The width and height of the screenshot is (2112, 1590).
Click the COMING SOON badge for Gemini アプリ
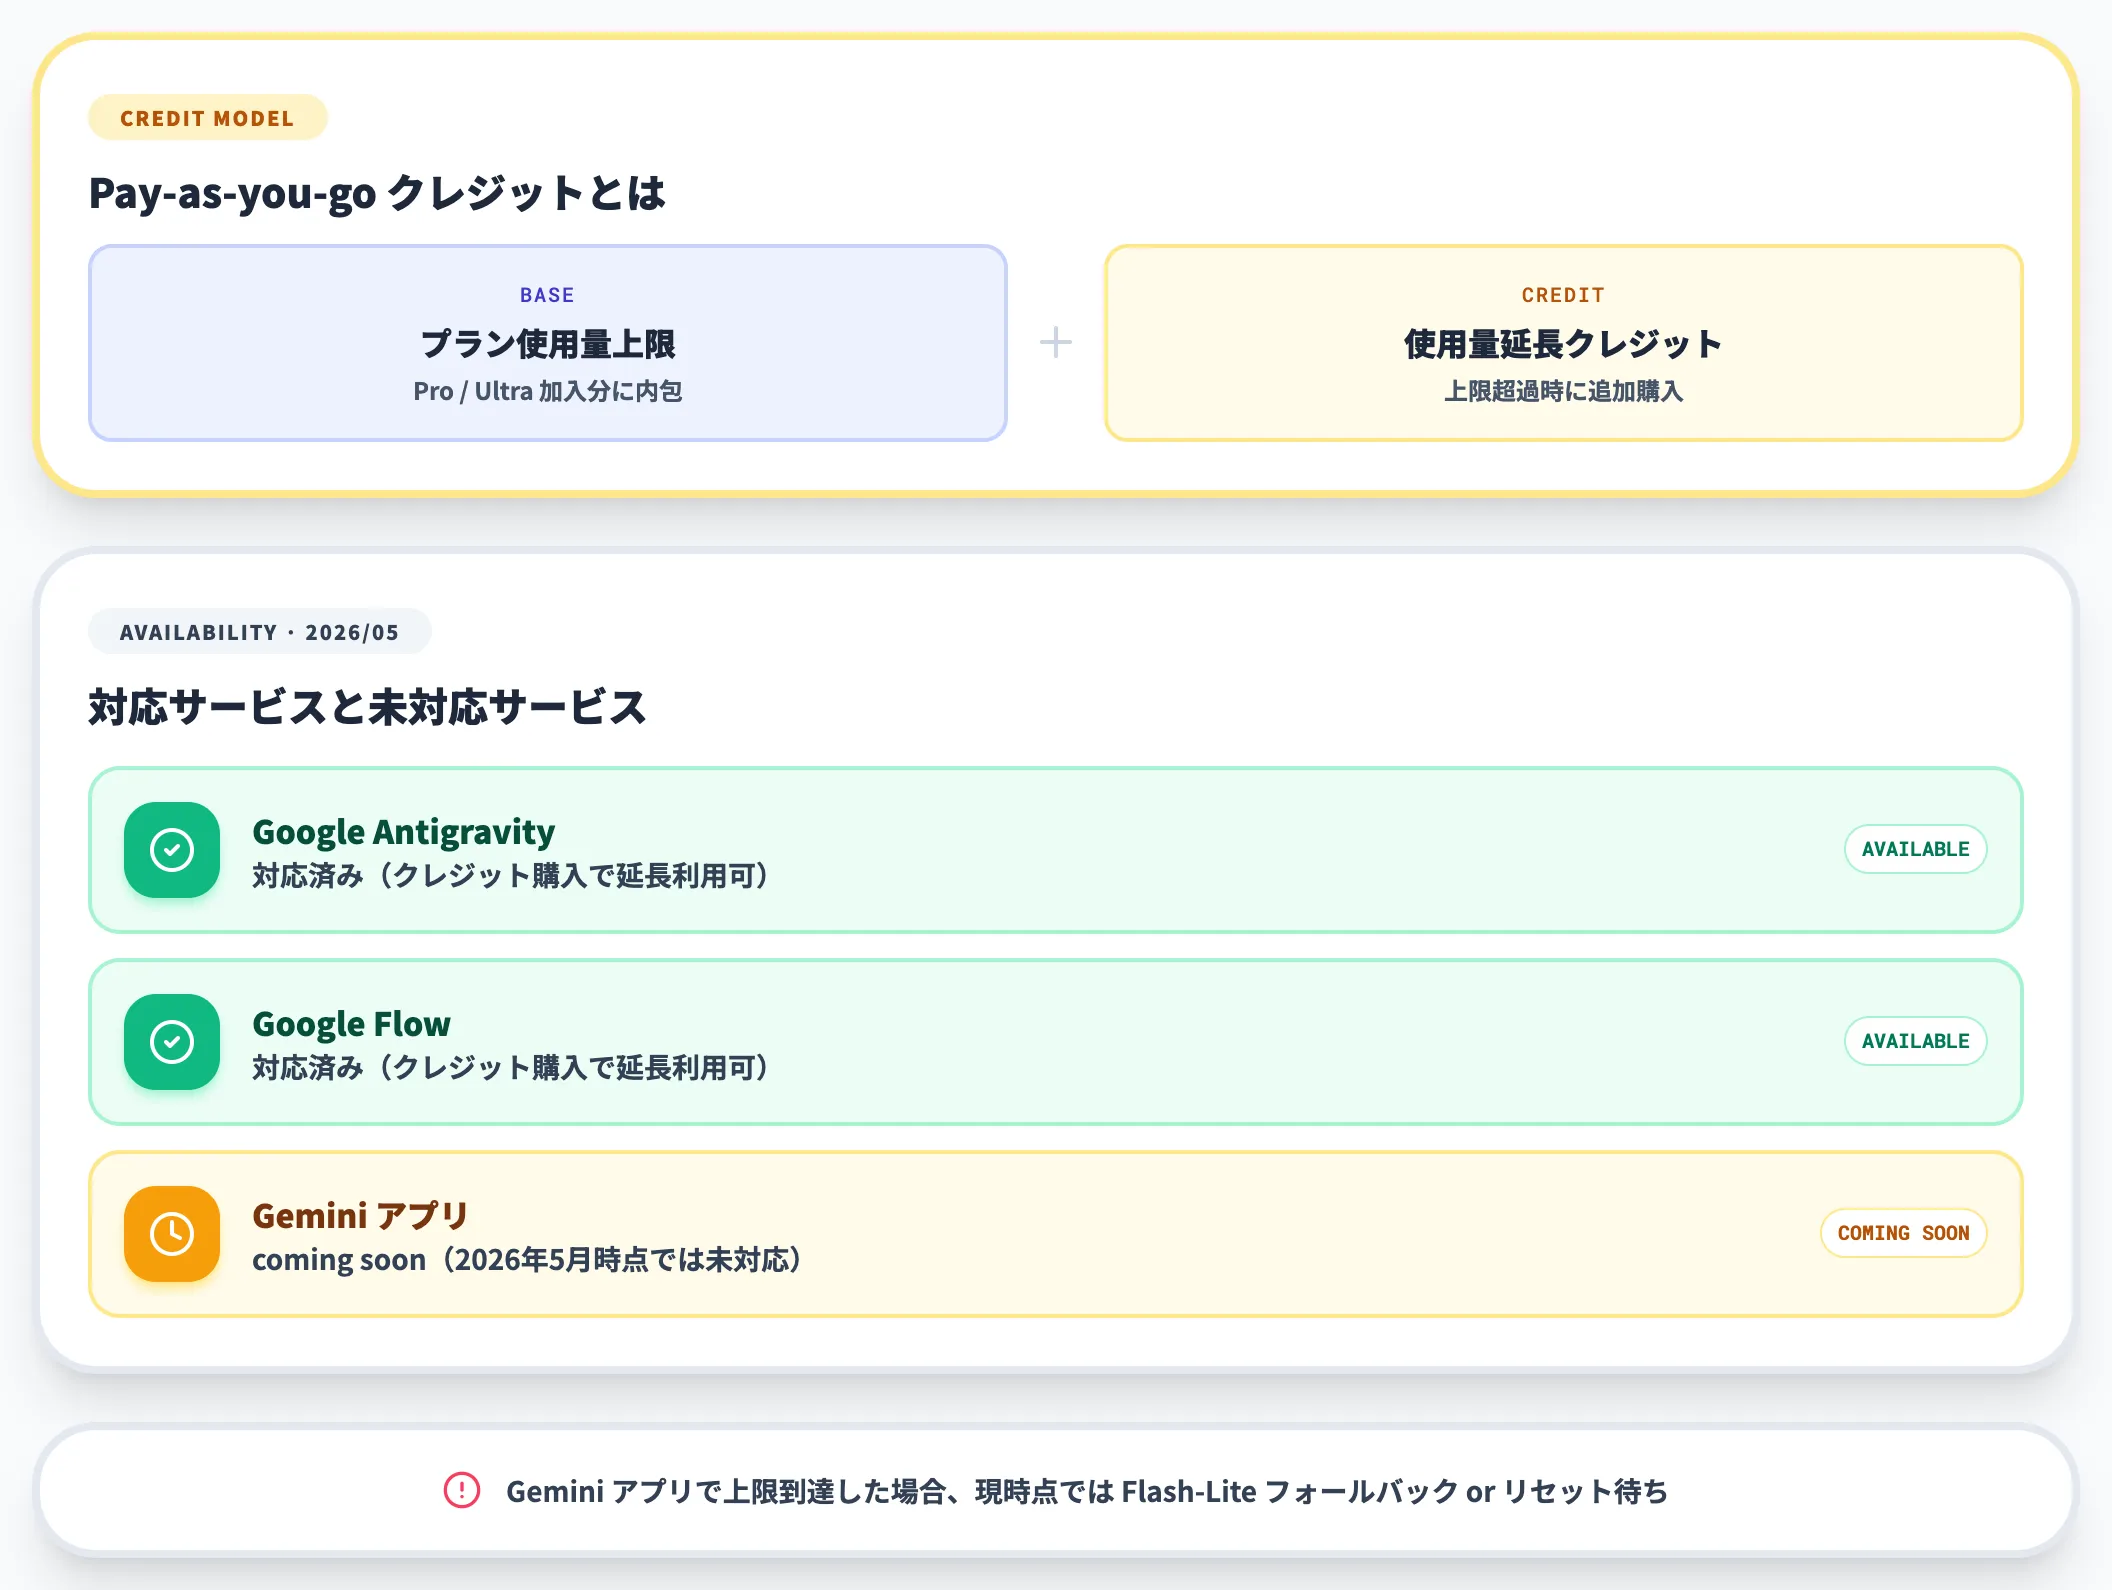tap(1903, 1233)
